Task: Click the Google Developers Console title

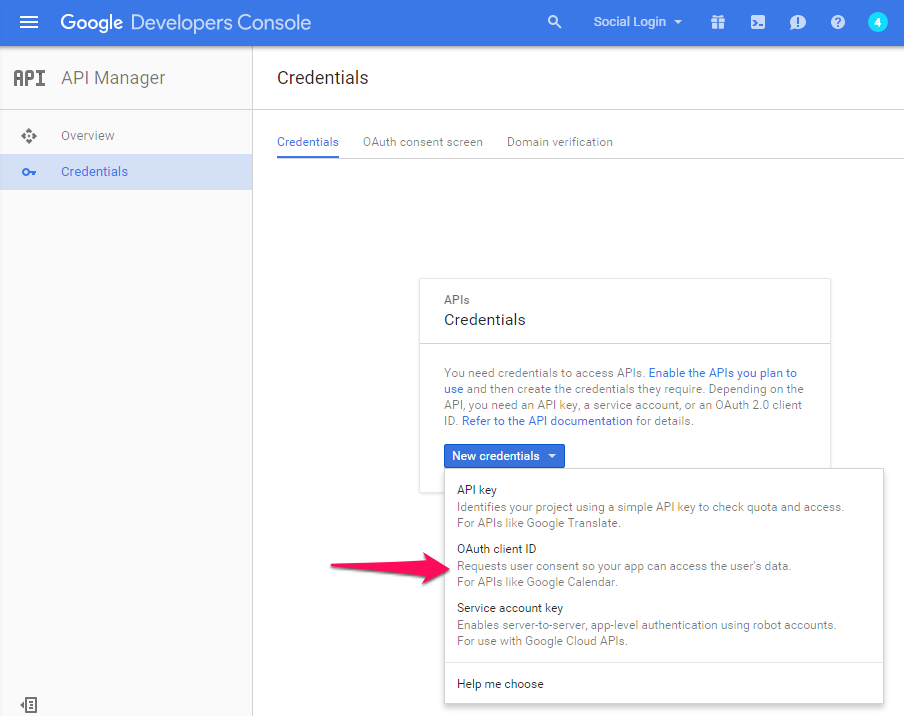Action: click(x=186, y=22)
